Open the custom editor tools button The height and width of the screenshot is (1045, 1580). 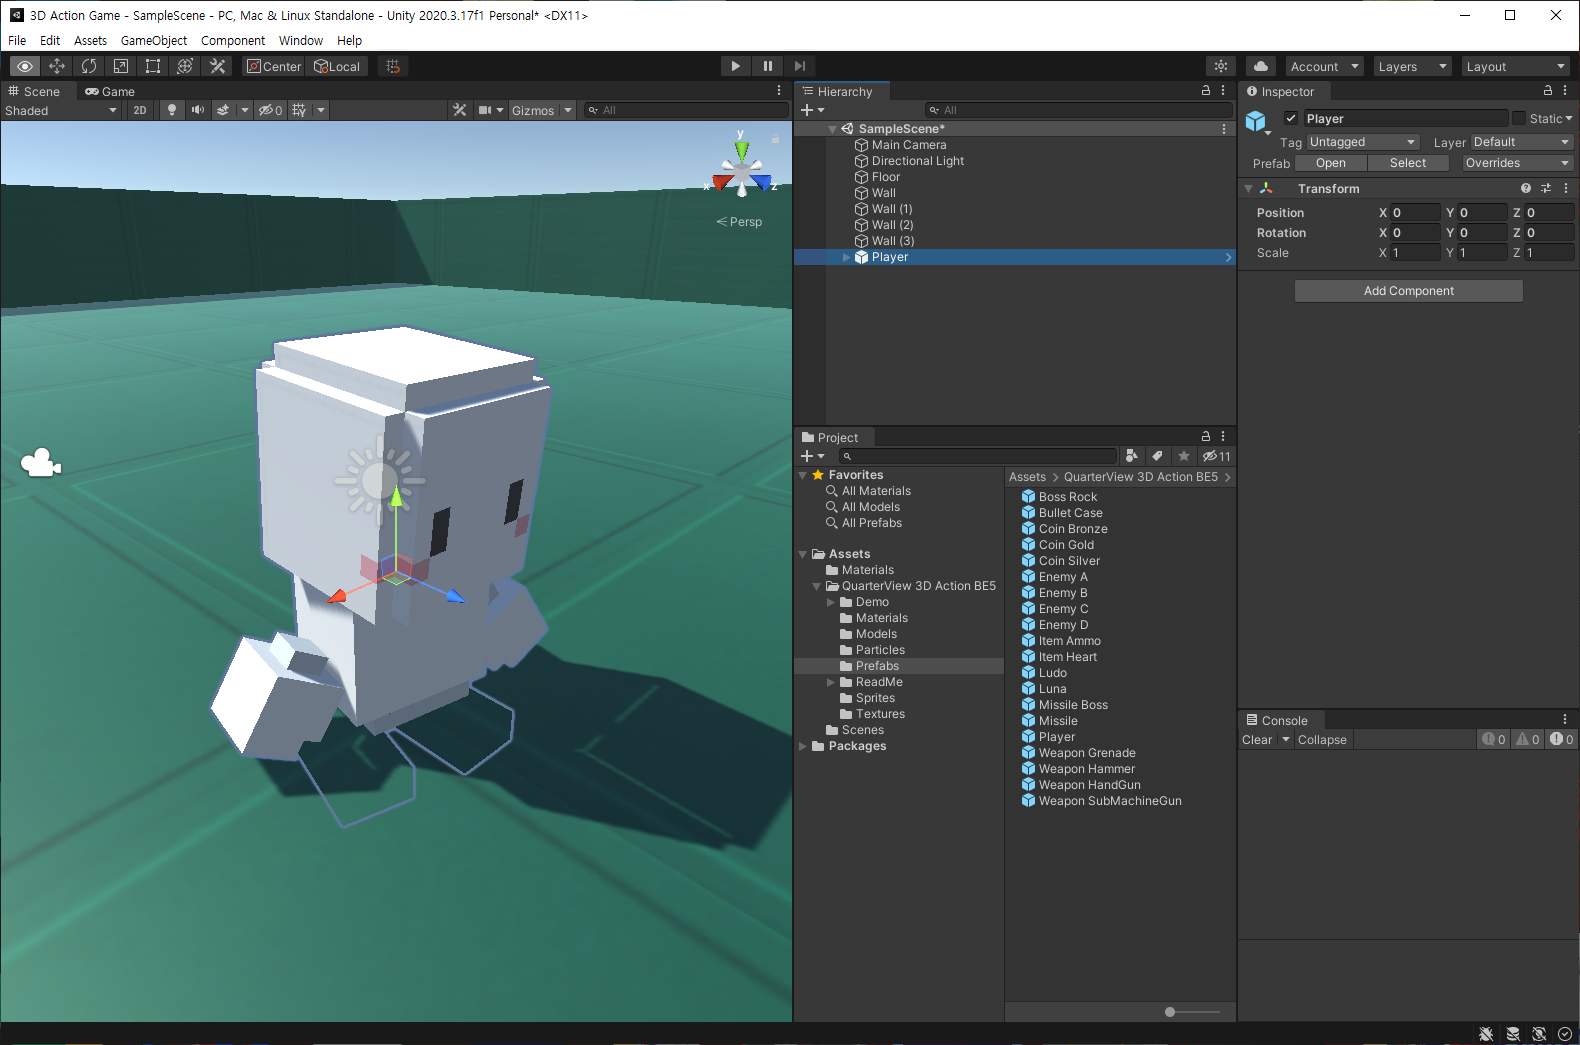click(x=217, y=66)
